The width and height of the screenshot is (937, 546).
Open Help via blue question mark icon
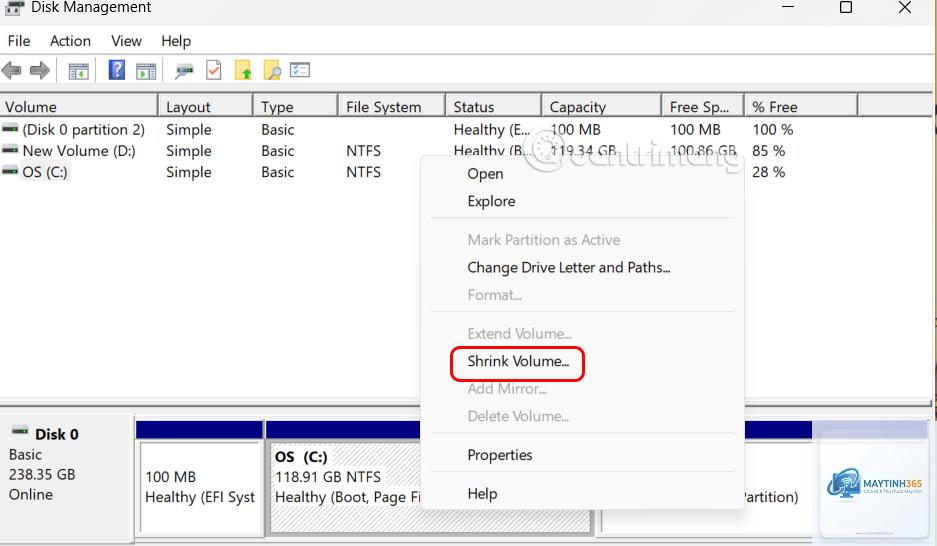(117, 70)
